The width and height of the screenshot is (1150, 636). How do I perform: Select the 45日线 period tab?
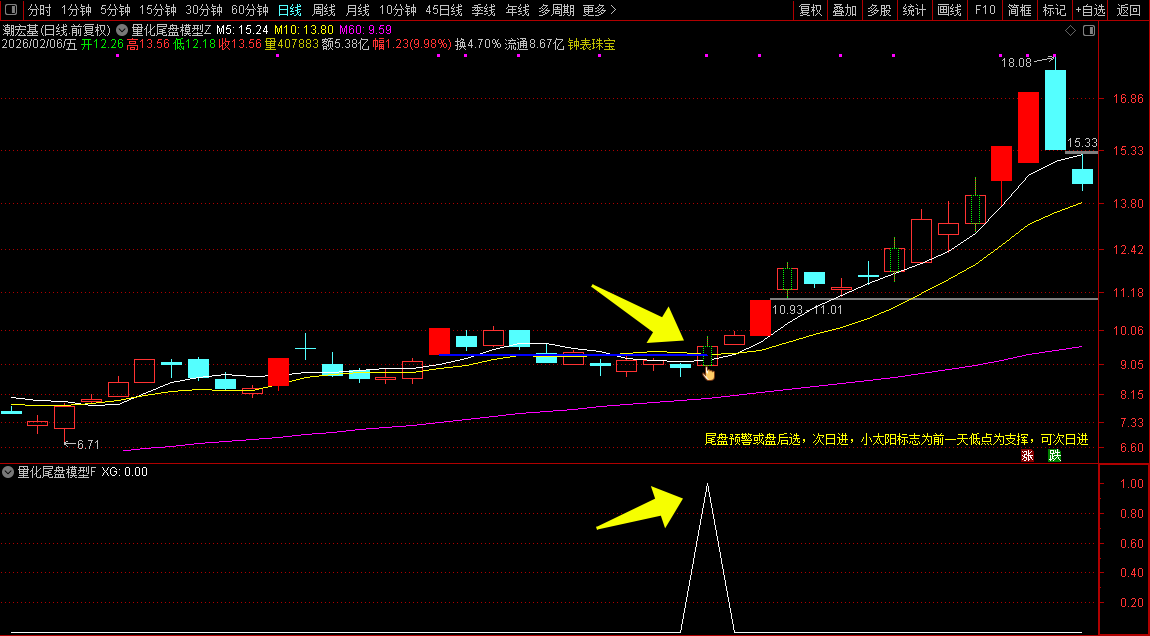coord(444,10)
